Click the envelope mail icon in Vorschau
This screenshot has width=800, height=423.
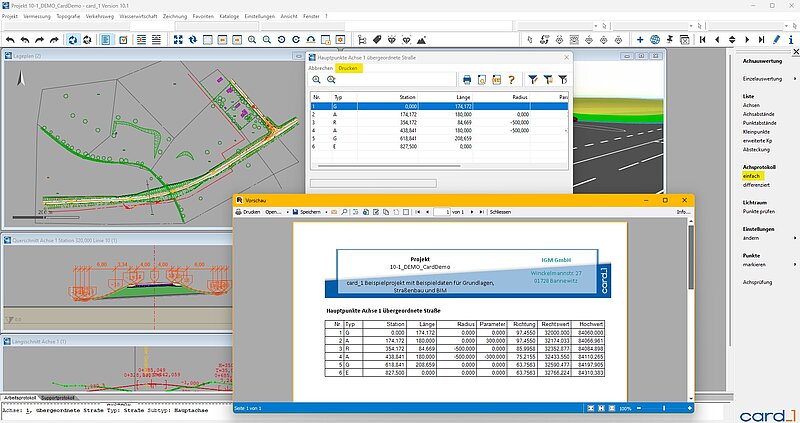[334, 212]
